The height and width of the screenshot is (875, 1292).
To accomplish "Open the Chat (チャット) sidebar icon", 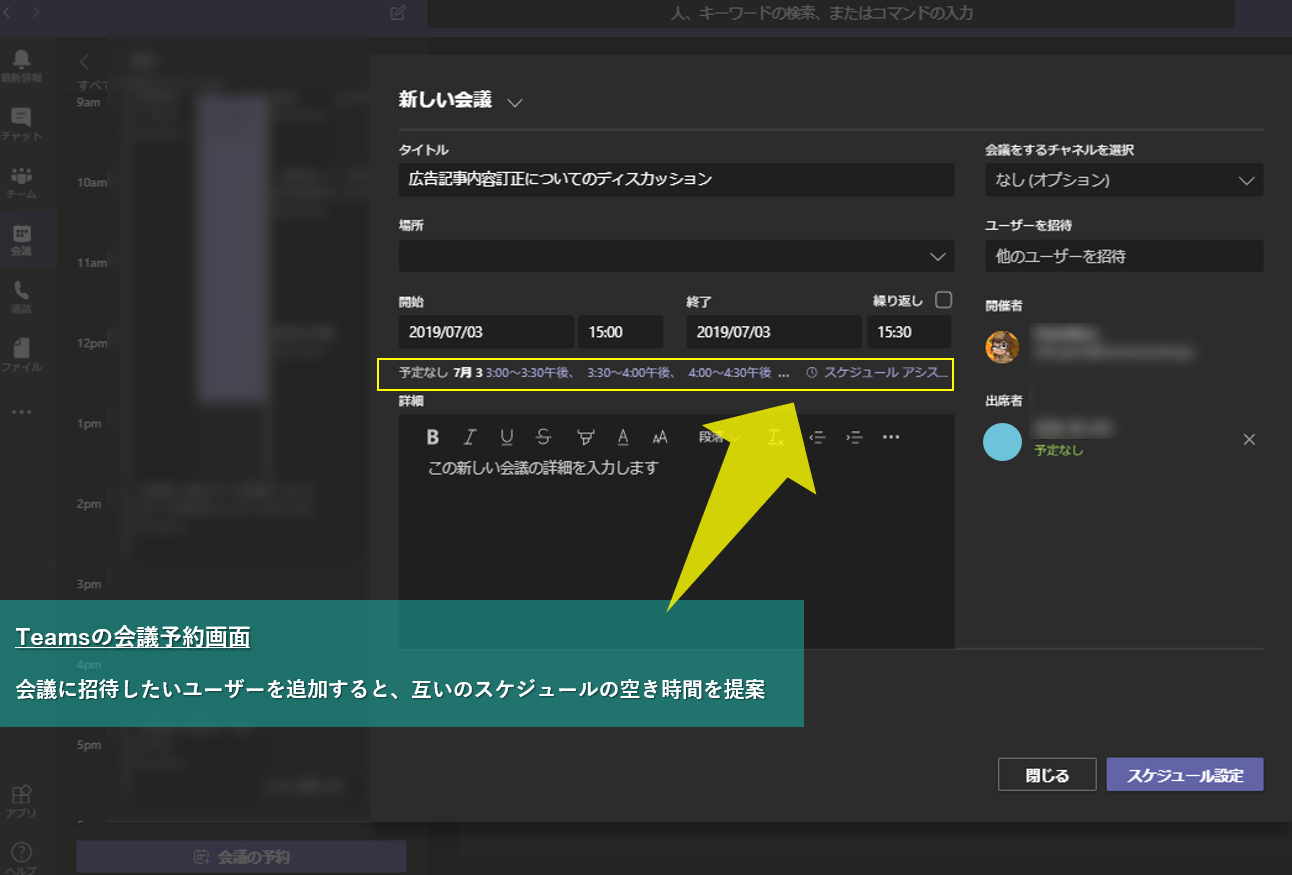I will click(x=21, y=123).
